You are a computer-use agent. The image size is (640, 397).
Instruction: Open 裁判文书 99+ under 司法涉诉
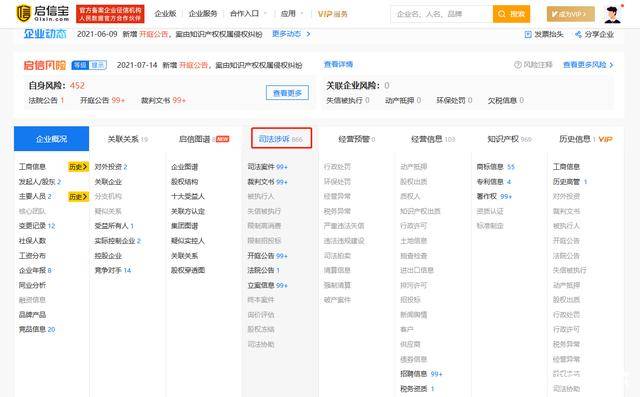267,182
